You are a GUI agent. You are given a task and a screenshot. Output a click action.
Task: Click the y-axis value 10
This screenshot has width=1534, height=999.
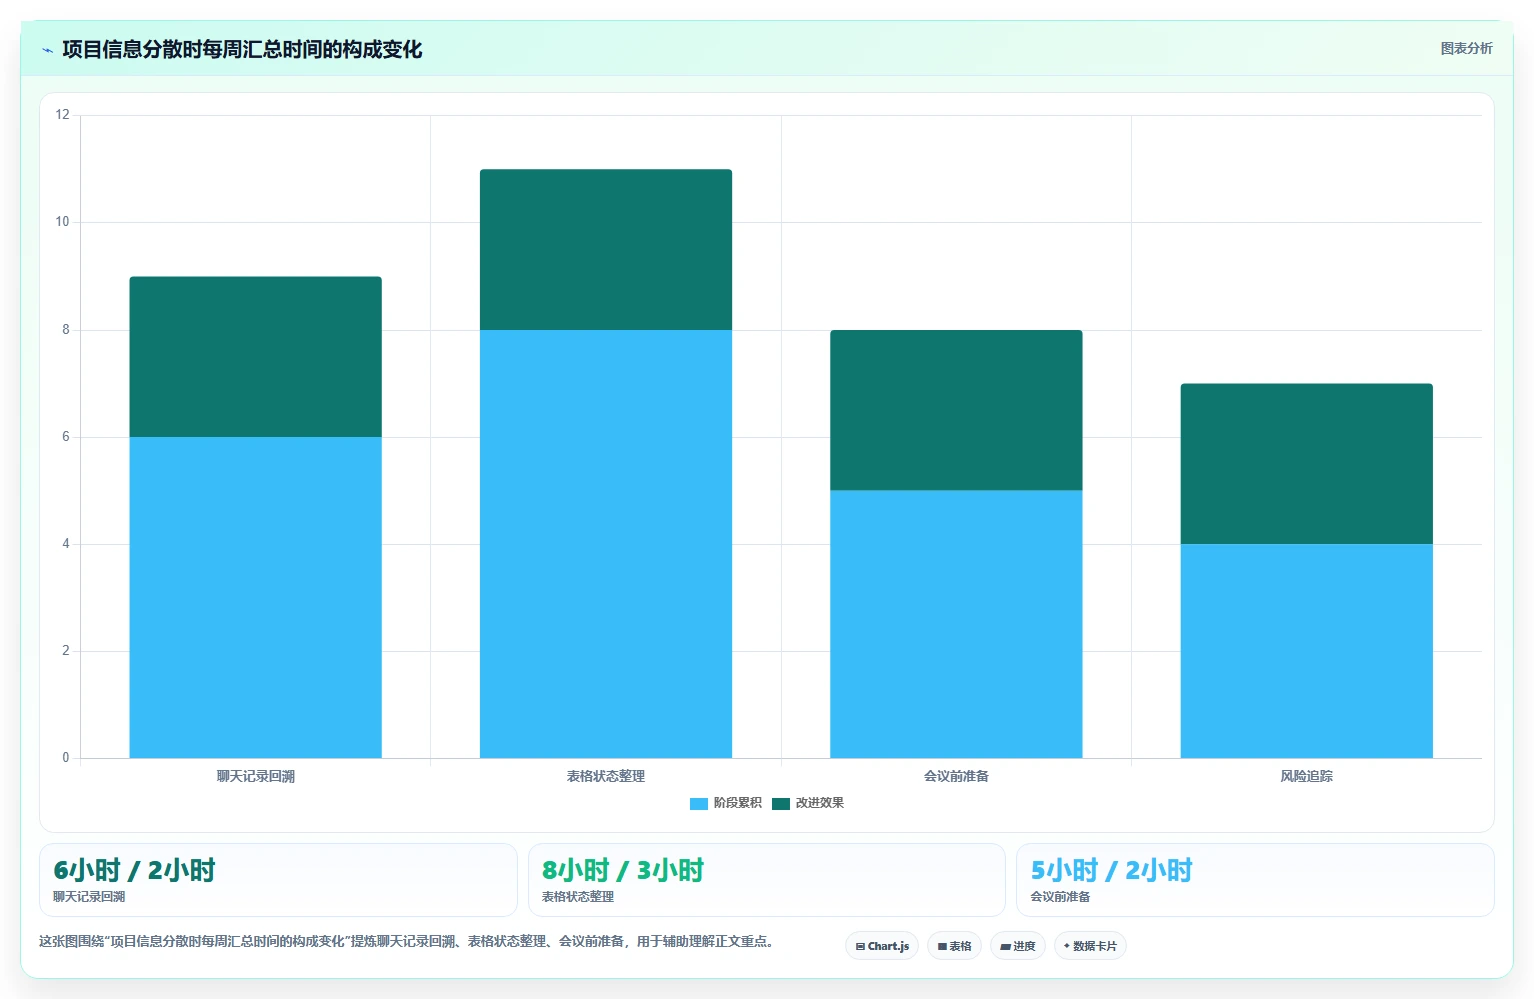[x=63, y=222]
